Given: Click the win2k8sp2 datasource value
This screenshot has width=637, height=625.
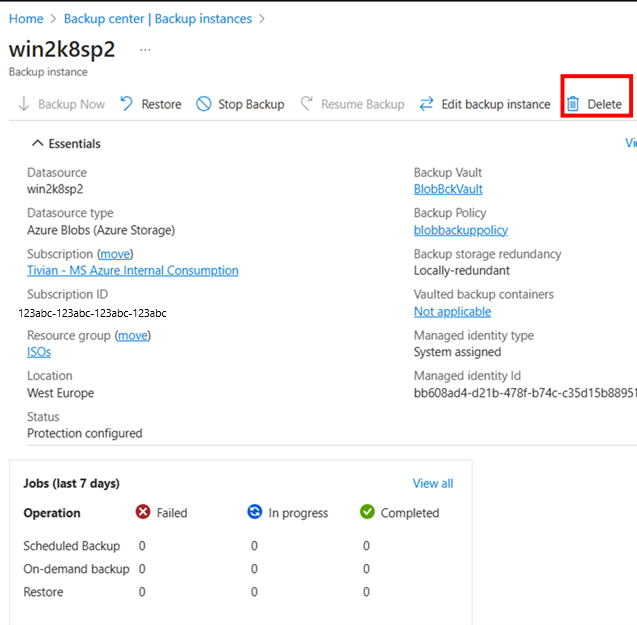Looking at the screenshot, I should pos(55,189).
